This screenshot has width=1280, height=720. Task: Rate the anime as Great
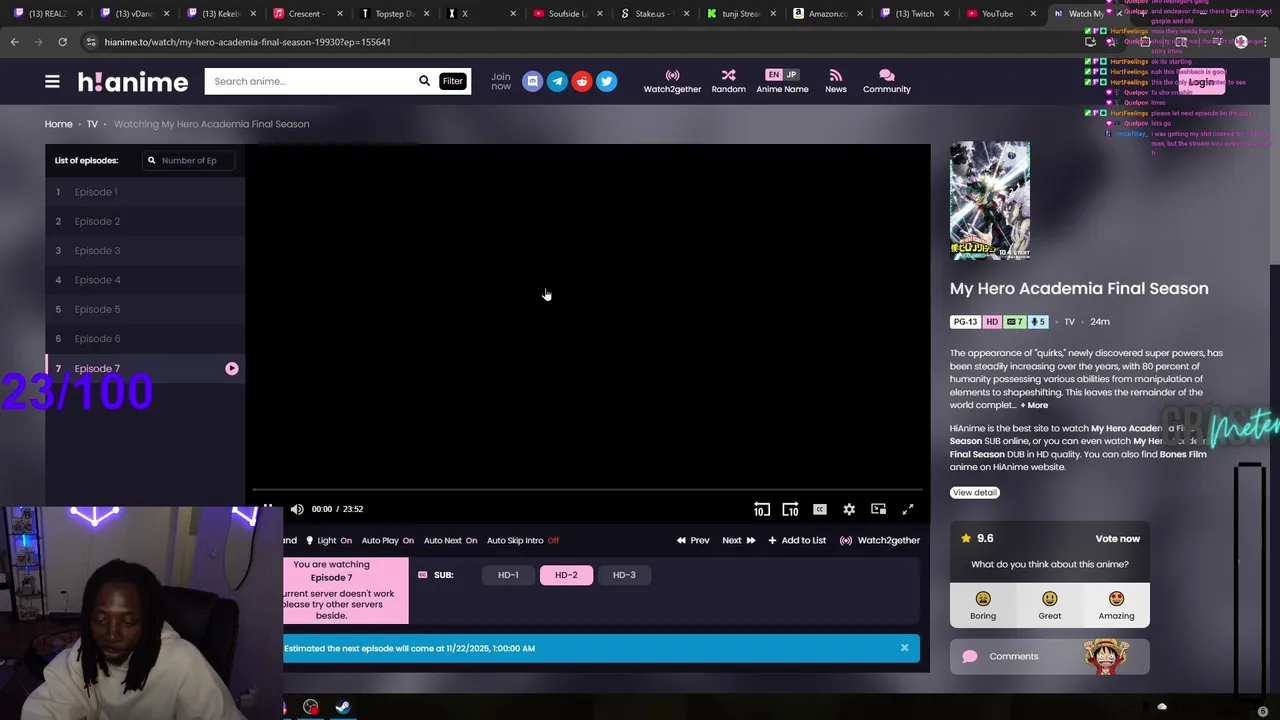click(1049, 605)
